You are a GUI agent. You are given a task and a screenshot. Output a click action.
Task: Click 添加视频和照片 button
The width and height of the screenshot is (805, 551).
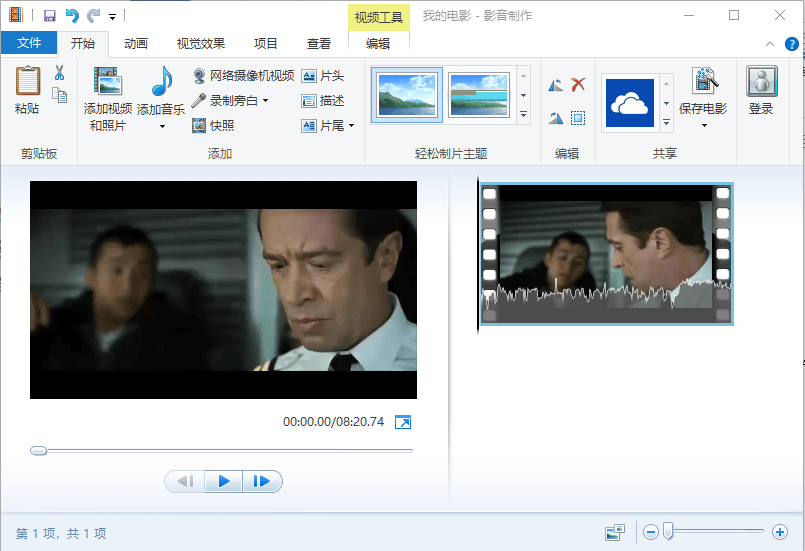pyautogui.click(x=107, y=99)
